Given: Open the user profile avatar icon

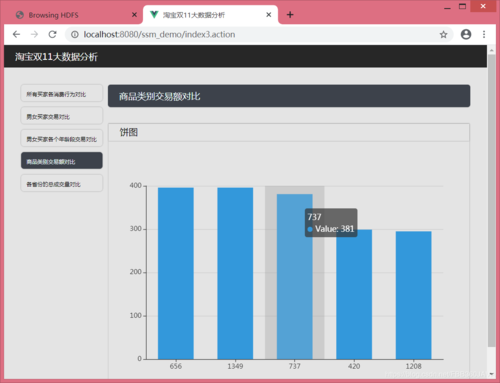Looking at the screenshot, I should pos(466,34).
